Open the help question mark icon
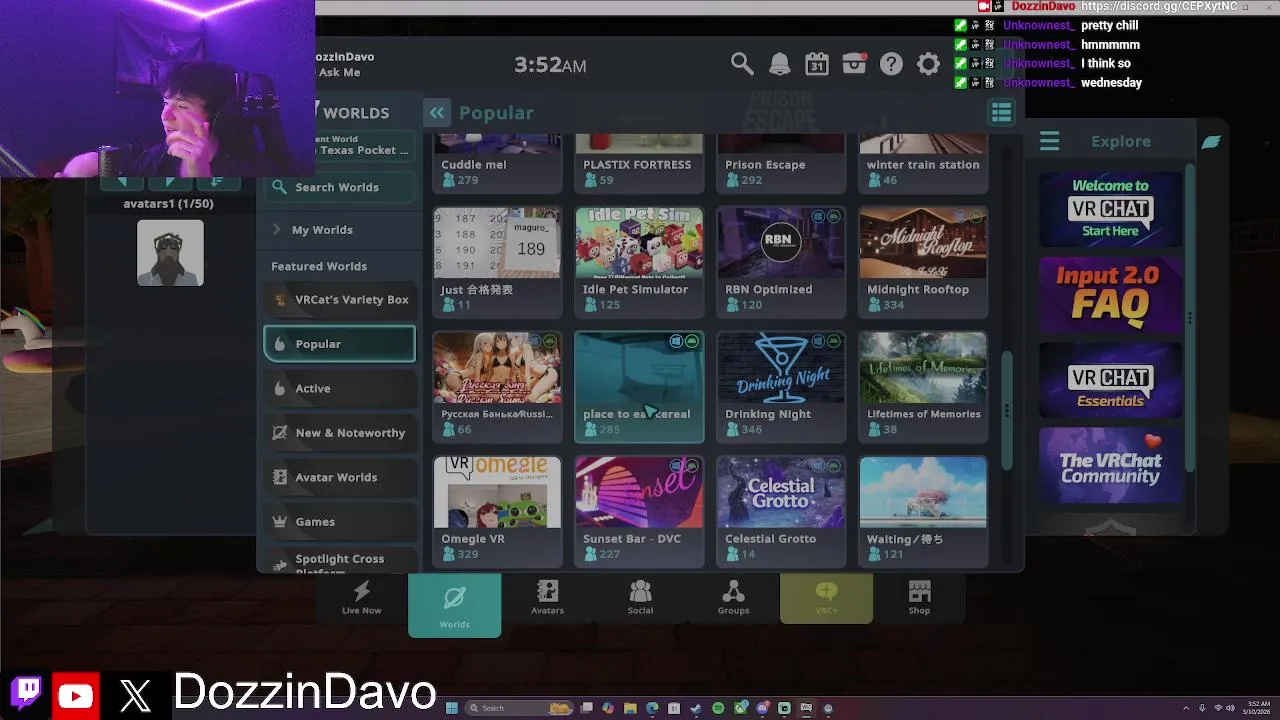 [891, 65]
